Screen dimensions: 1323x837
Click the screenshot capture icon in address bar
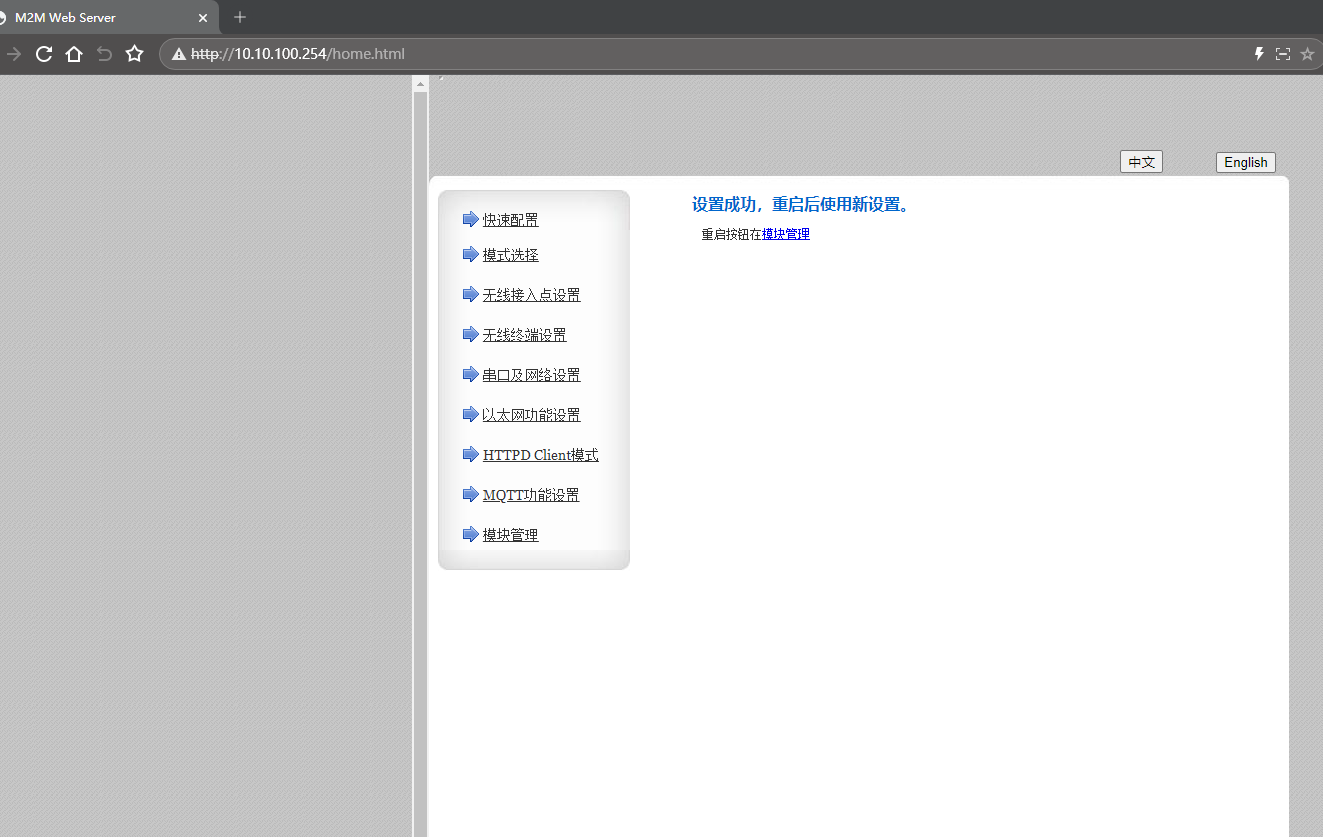(x=1283, y=54)
